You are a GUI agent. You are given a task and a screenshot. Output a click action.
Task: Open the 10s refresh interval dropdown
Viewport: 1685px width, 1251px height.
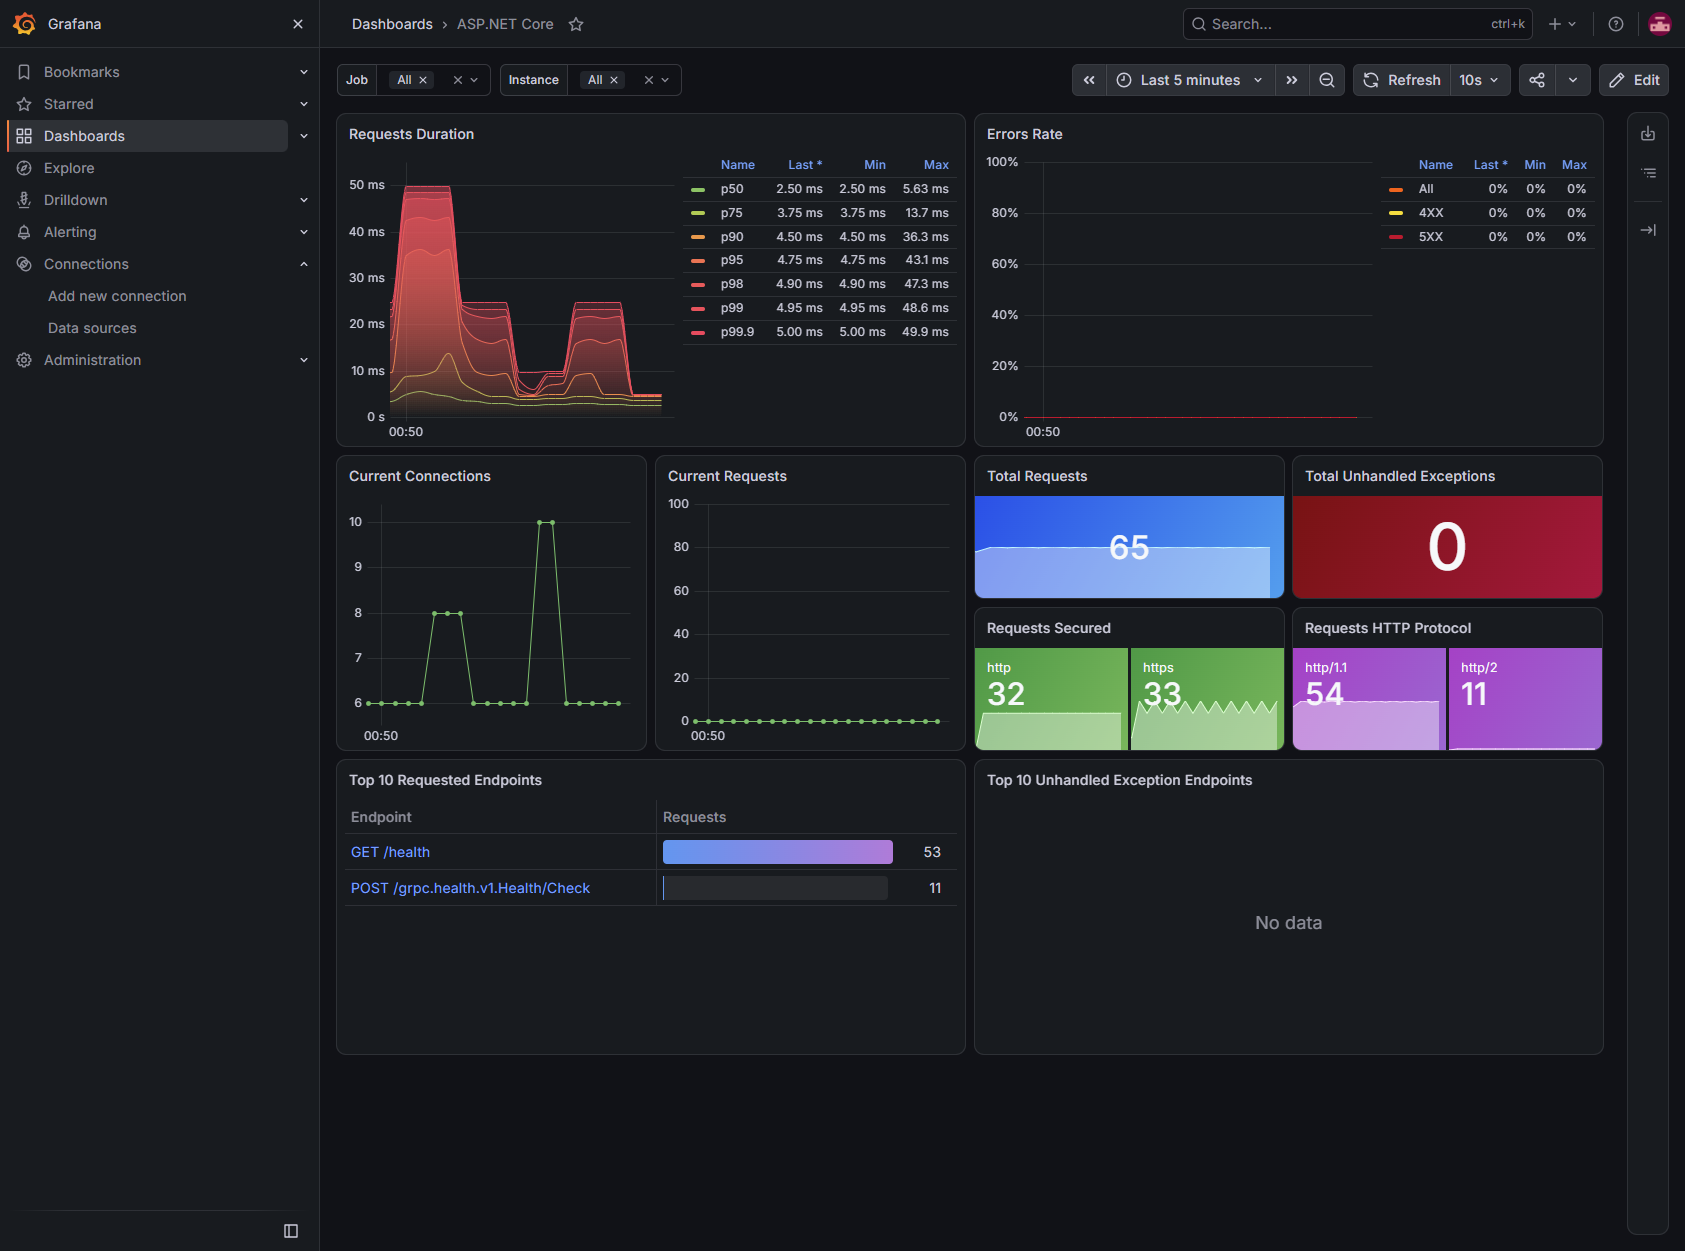click(1480, 80)
